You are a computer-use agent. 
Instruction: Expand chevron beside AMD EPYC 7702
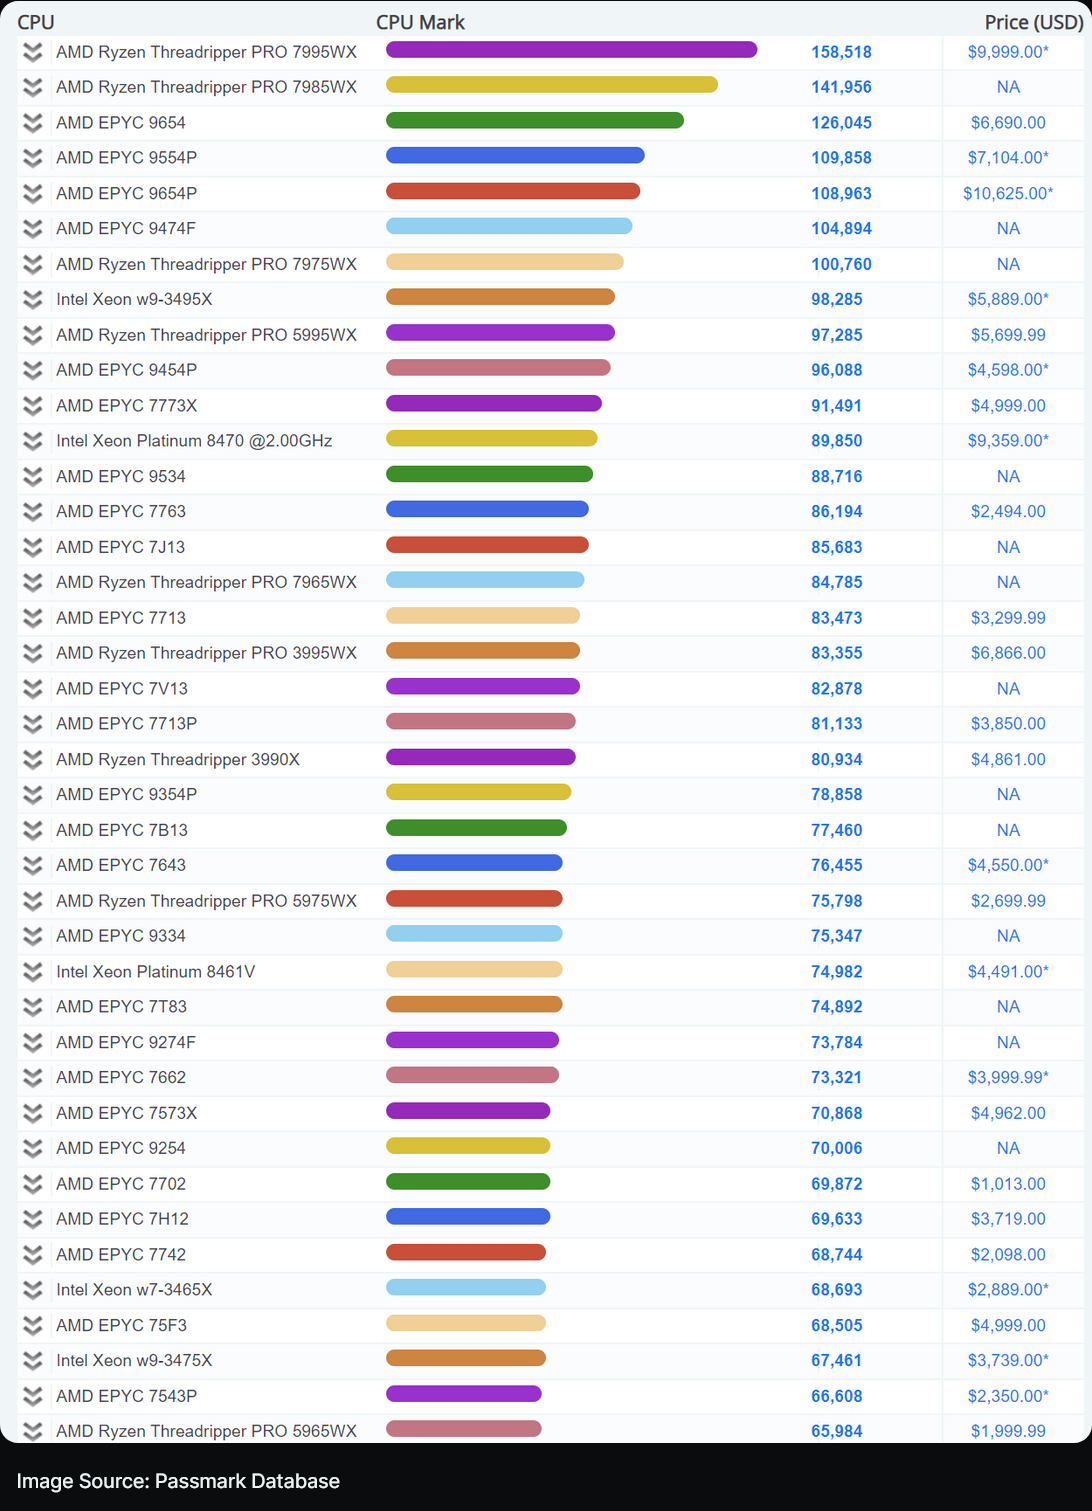(x=33, y=1184)
